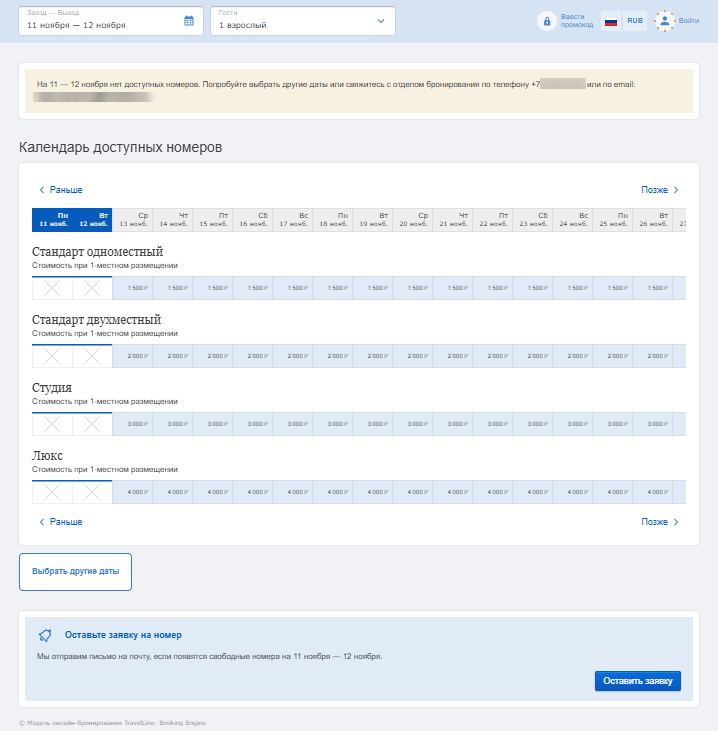Click the Выбрать другие даты button

76,572
